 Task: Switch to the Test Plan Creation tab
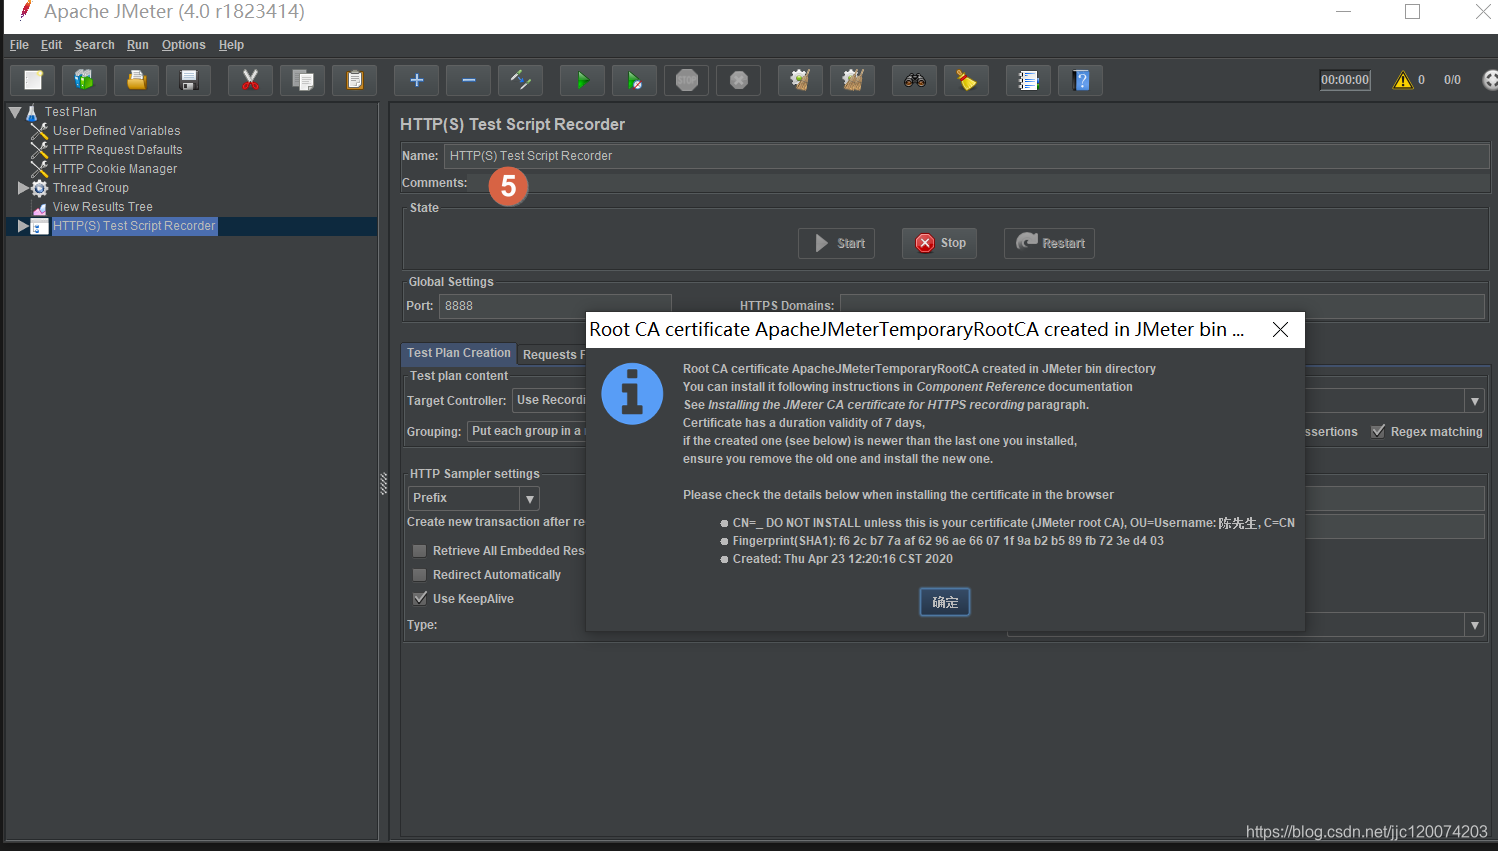click(x=458, y=354)
